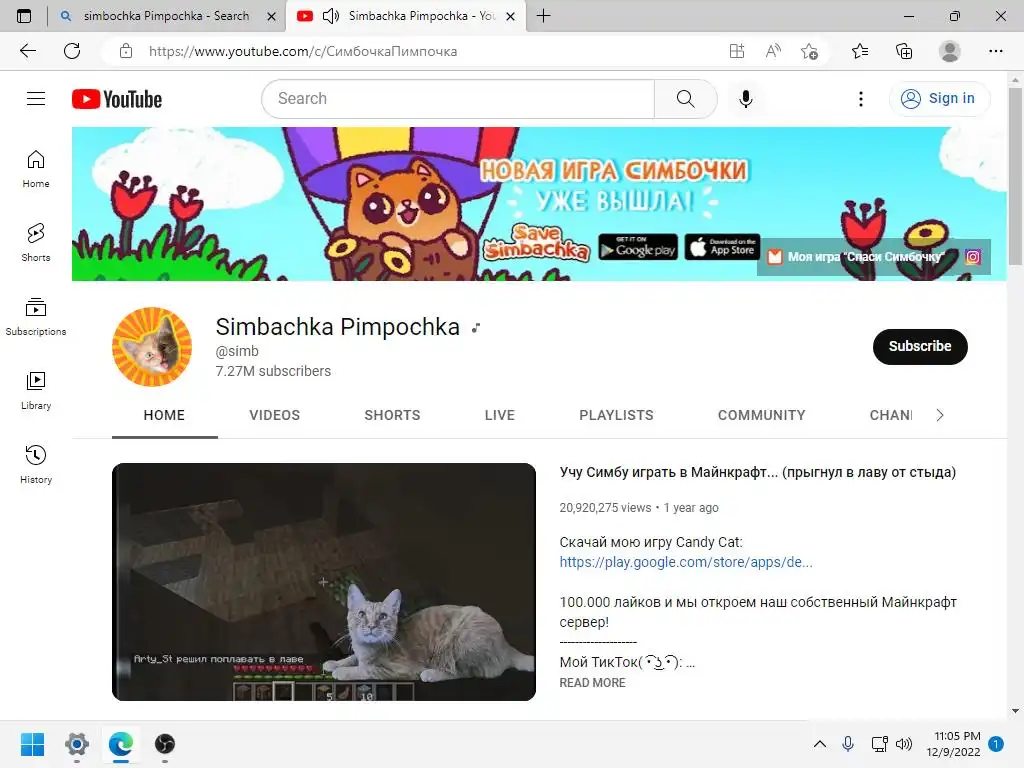Select the PLAYLISTS channel tab

tap(616, 415)
